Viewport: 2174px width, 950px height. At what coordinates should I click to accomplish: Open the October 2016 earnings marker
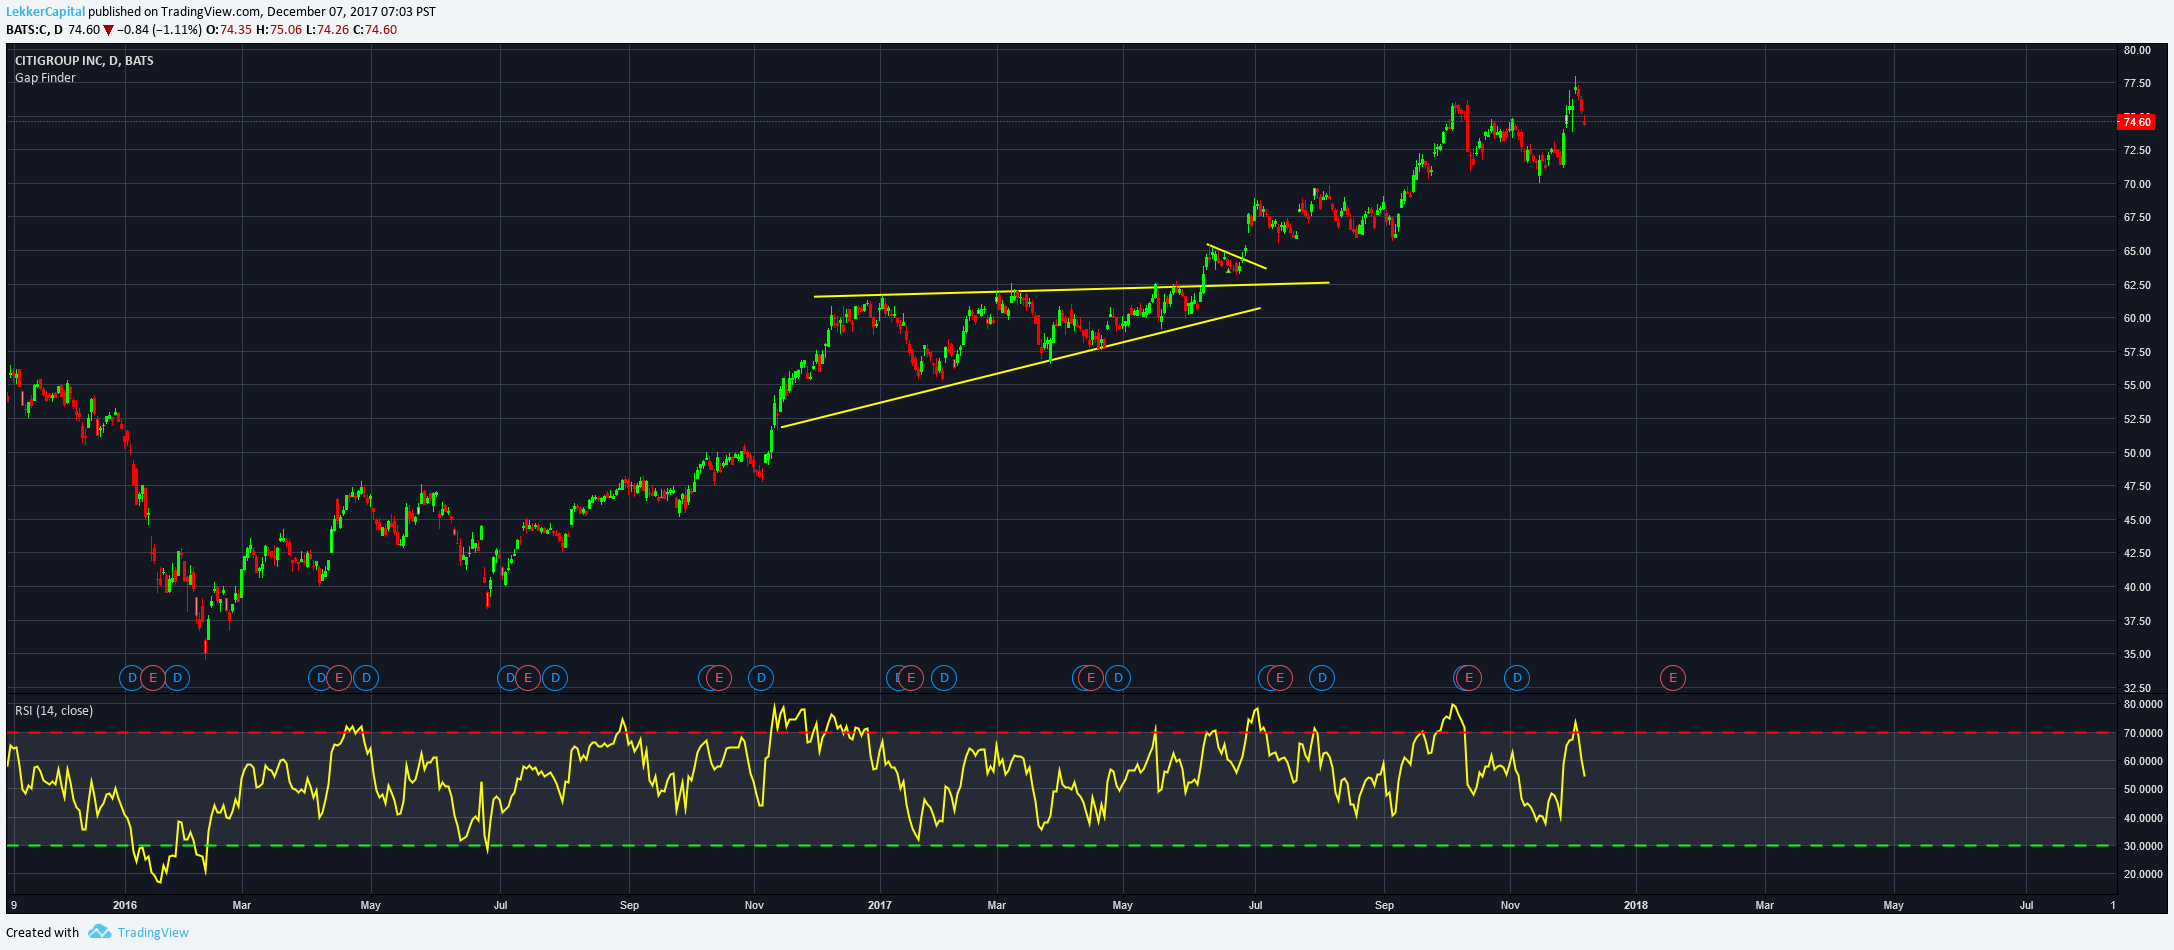tap(718, 678)
